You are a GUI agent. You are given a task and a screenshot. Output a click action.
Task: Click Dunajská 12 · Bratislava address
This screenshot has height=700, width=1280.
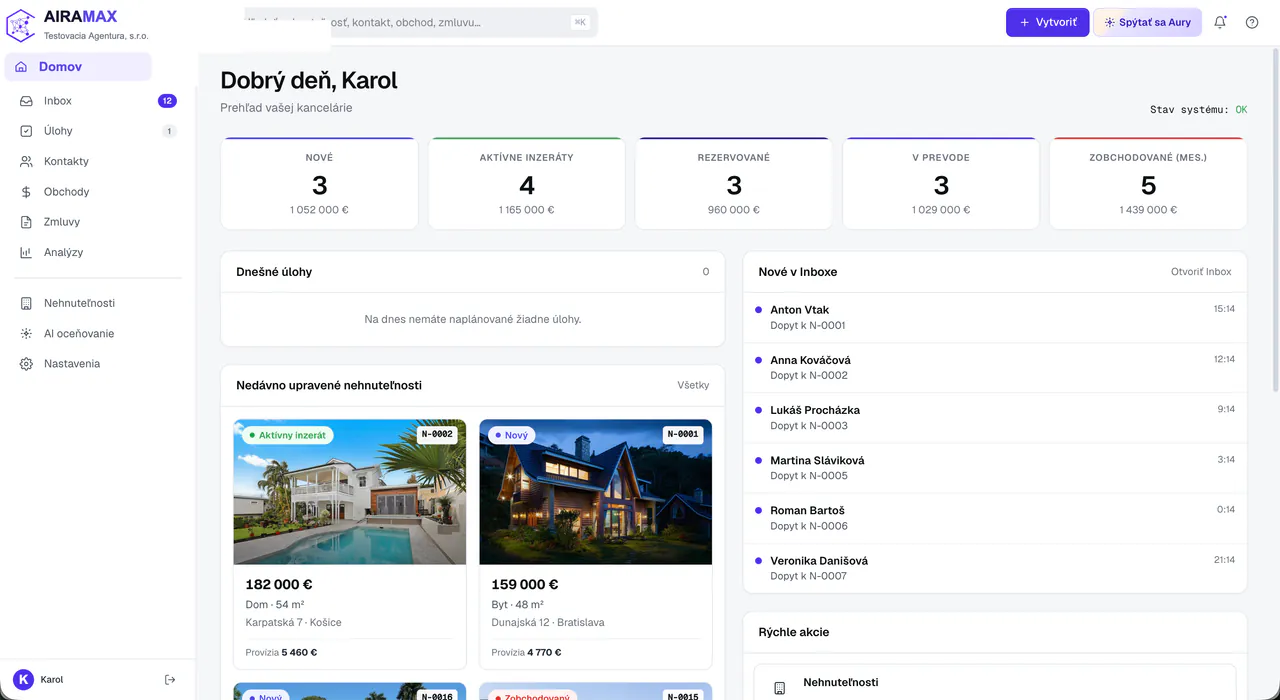click(x=548, y=623)
